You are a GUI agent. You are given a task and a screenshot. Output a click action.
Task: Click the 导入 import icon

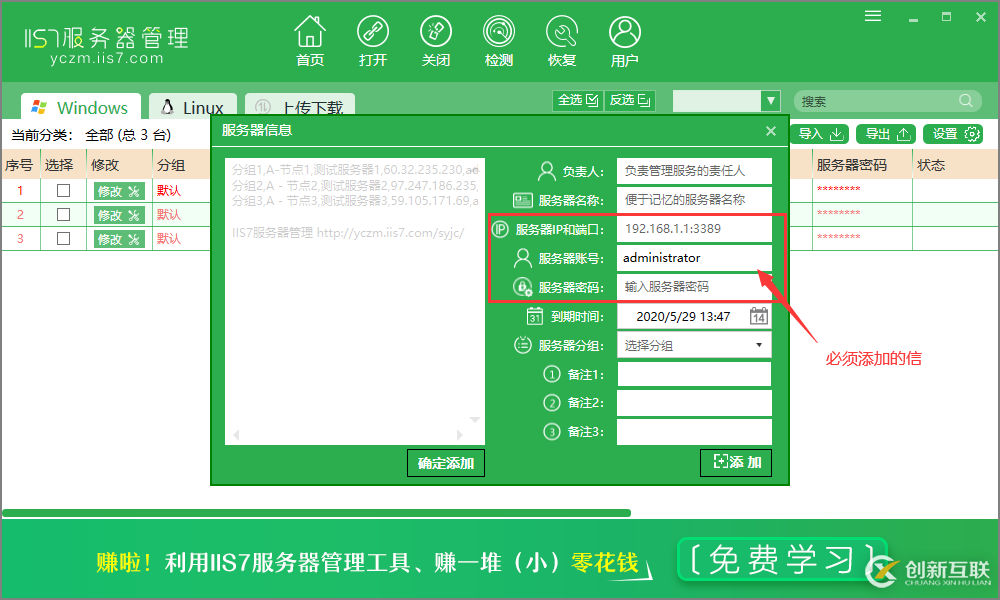coord(820,133)
